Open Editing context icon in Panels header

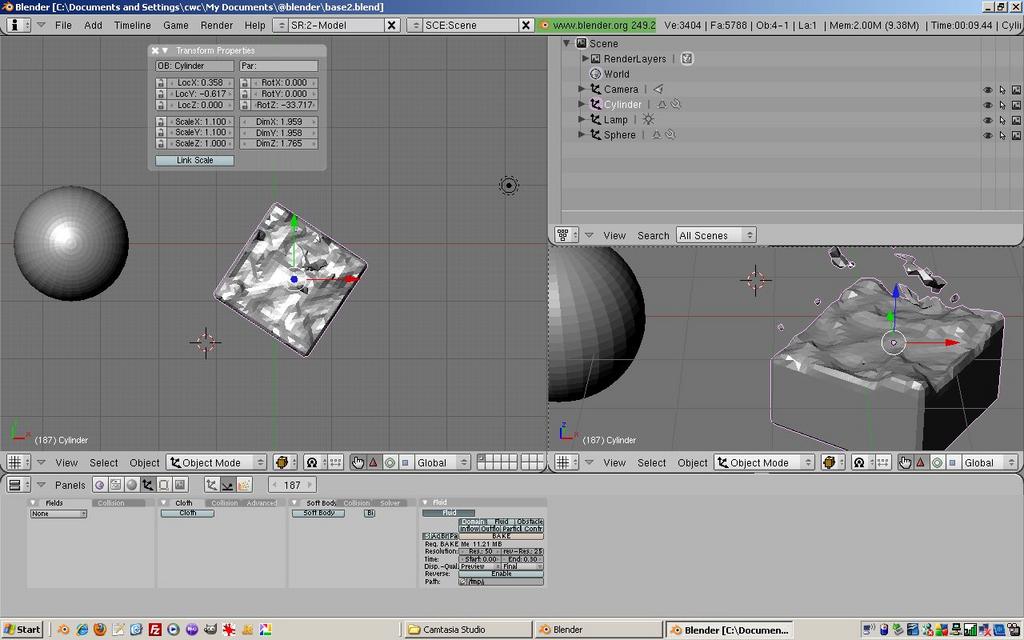164,485
